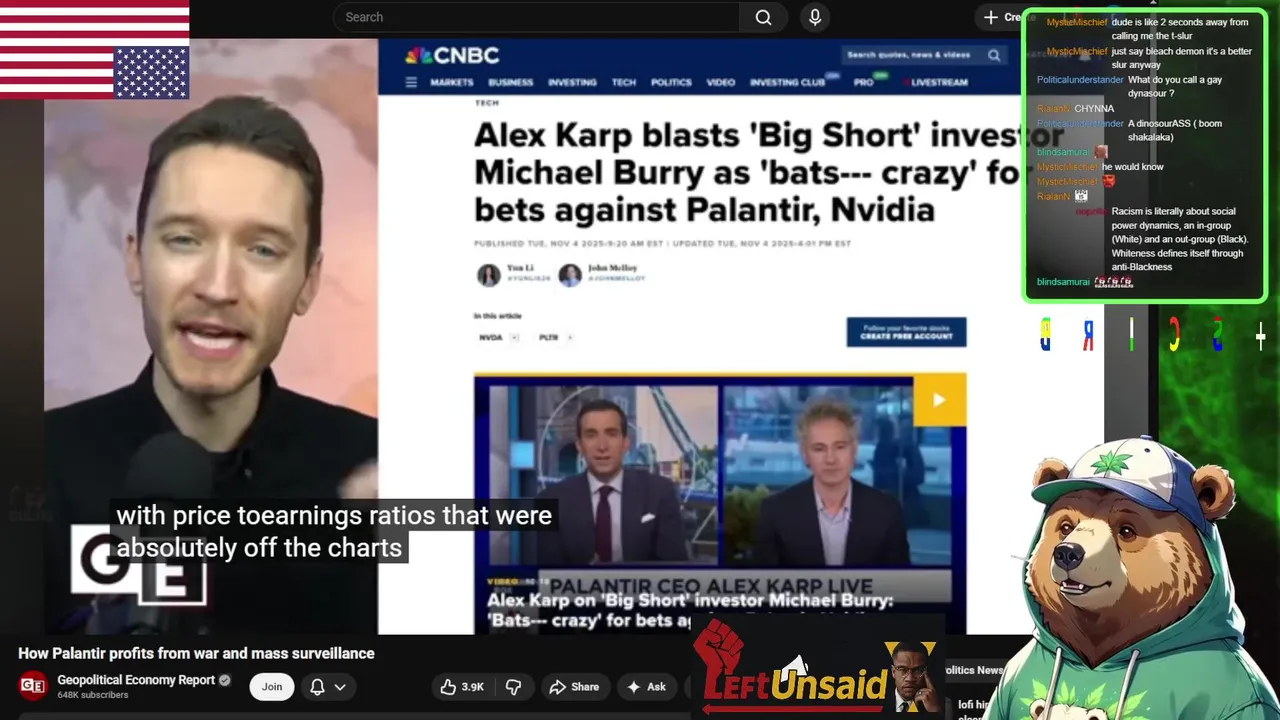Click into the YouTube search field
1280x720 pixels.
click(x=537, y=17)
